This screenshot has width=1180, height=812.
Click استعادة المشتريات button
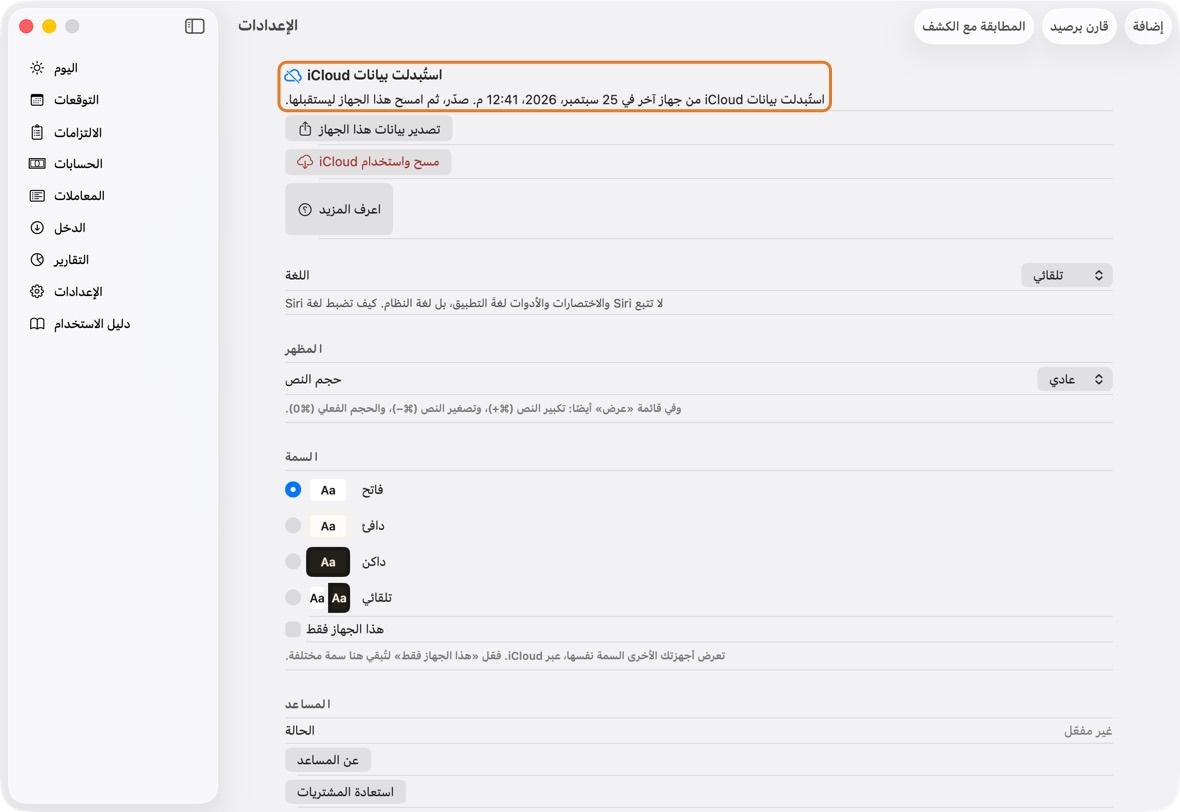[x=345, y=792]
